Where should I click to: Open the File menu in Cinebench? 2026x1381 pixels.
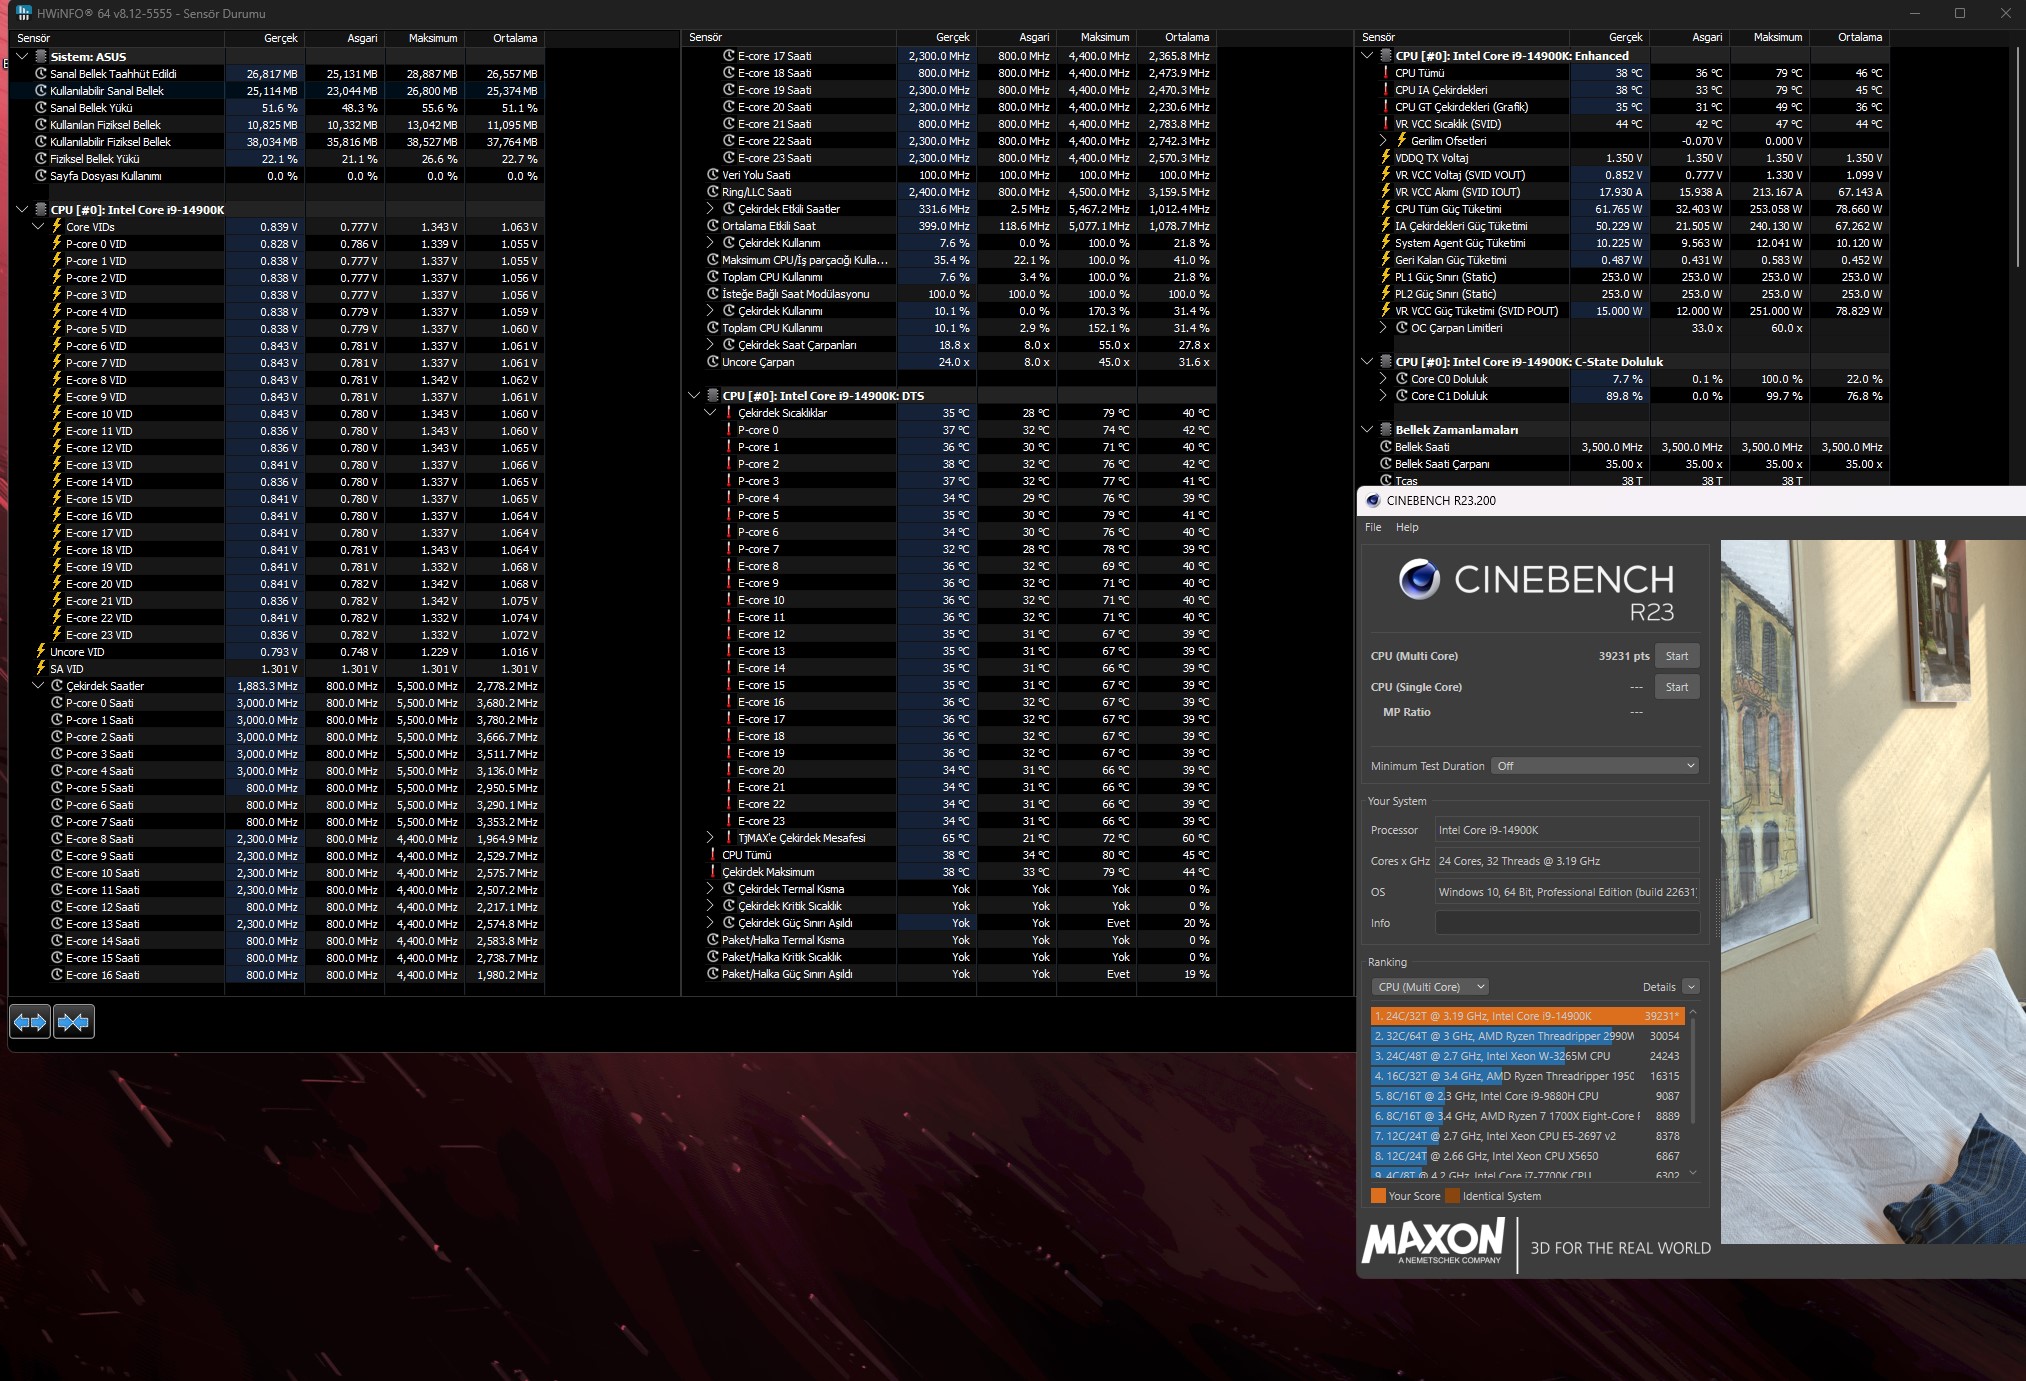tap(1373, 527)
